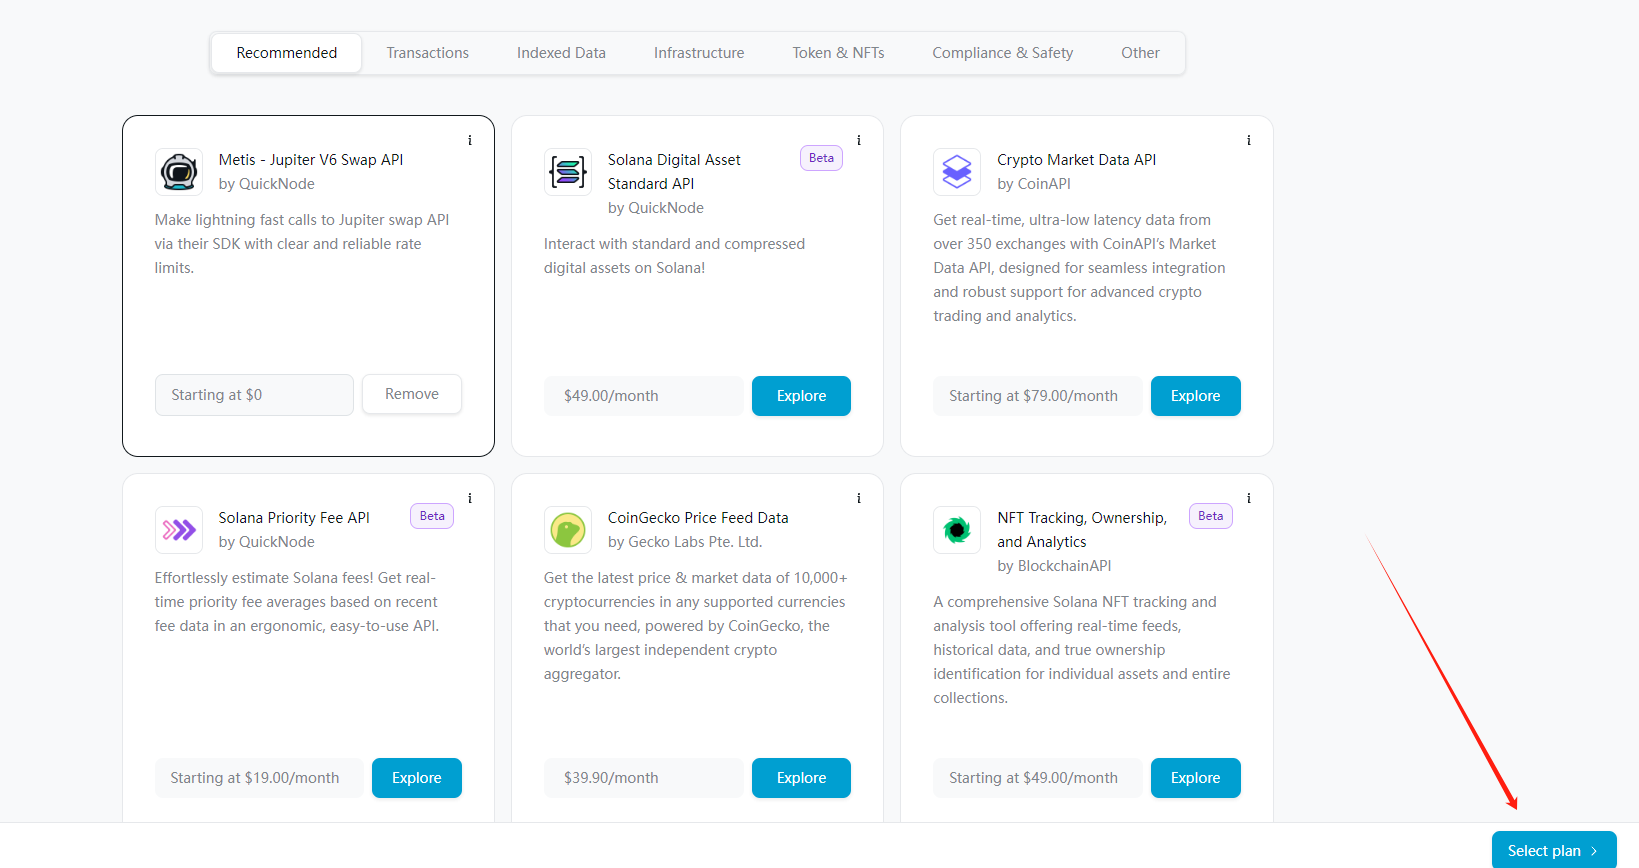Open the Indexed Data tab
This screenshot has height=868, width=1639.
[561, 53]
